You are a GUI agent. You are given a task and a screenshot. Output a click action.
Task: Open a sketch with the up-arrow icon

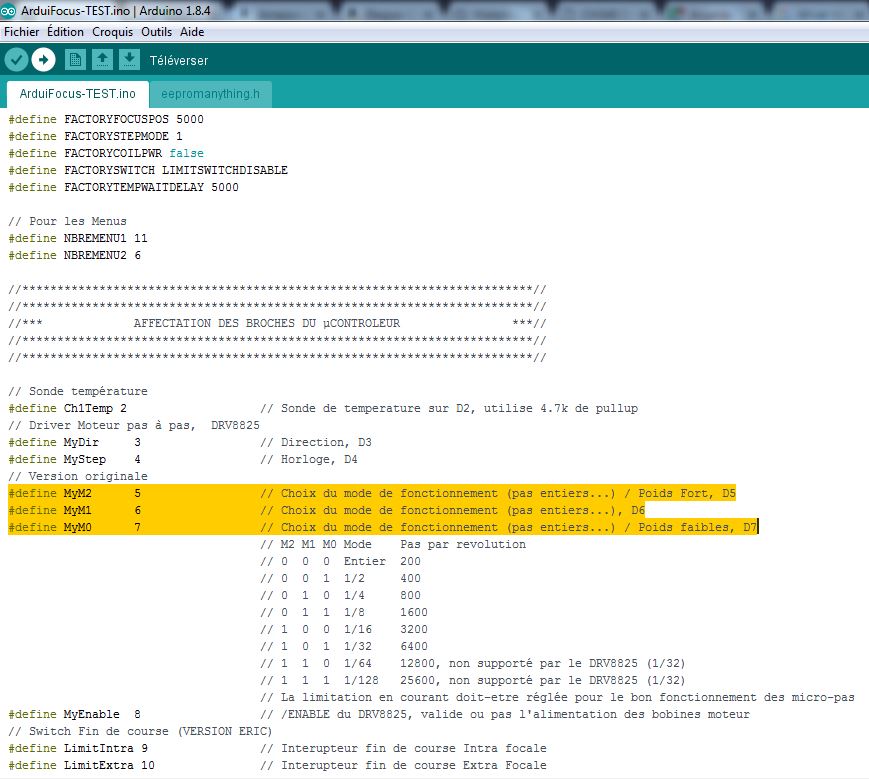pyautogui.click(x=102, y=60)
